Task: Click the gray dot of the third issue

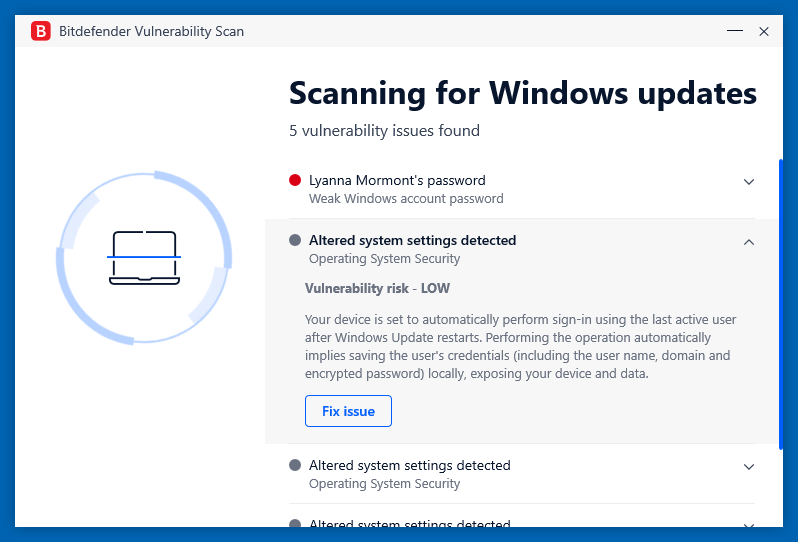Action: pos(295,465)
